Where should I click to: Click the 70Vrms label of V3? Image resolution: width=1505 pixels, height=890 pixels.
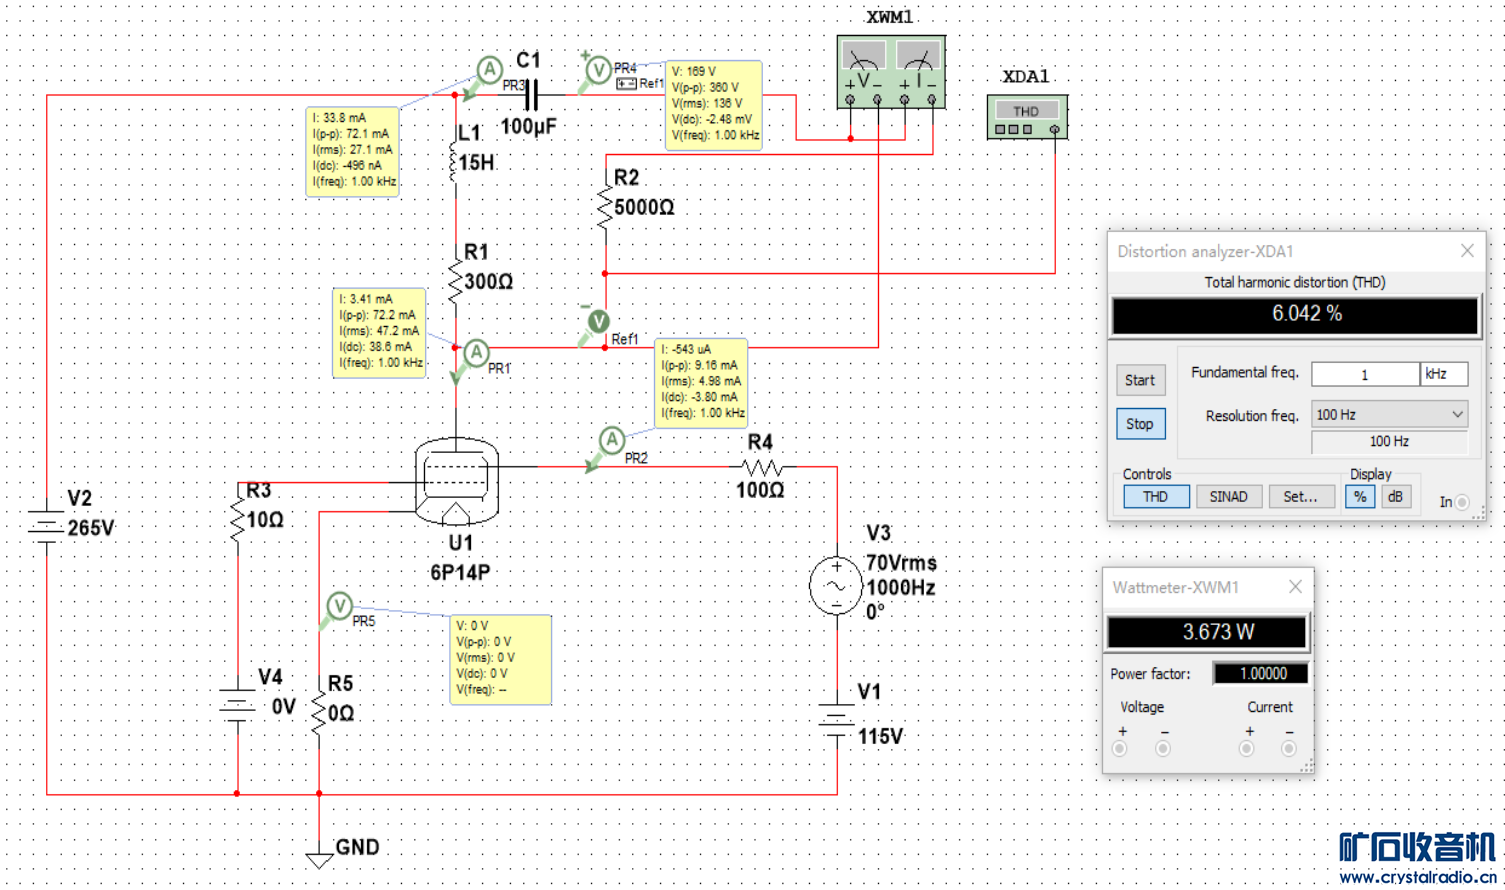coord(901,563)
